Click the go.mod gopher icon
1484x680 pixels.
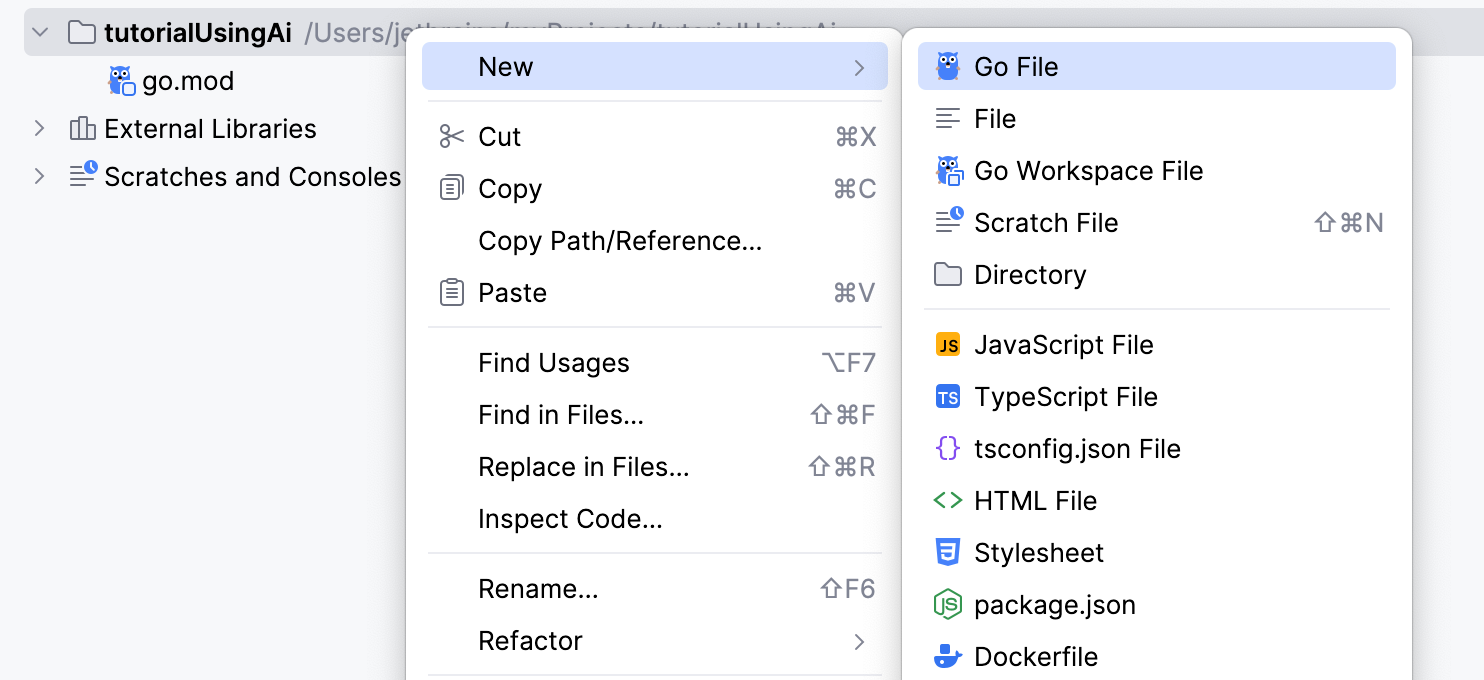(120, 80)
